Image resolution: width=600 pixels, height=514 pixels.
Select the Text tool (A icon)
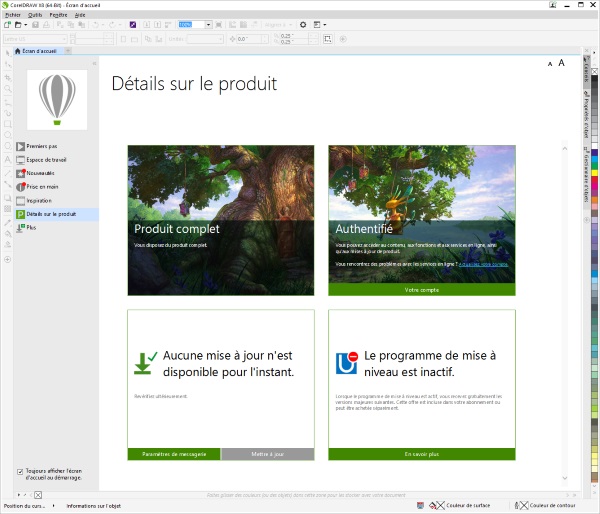pos(7,159)
